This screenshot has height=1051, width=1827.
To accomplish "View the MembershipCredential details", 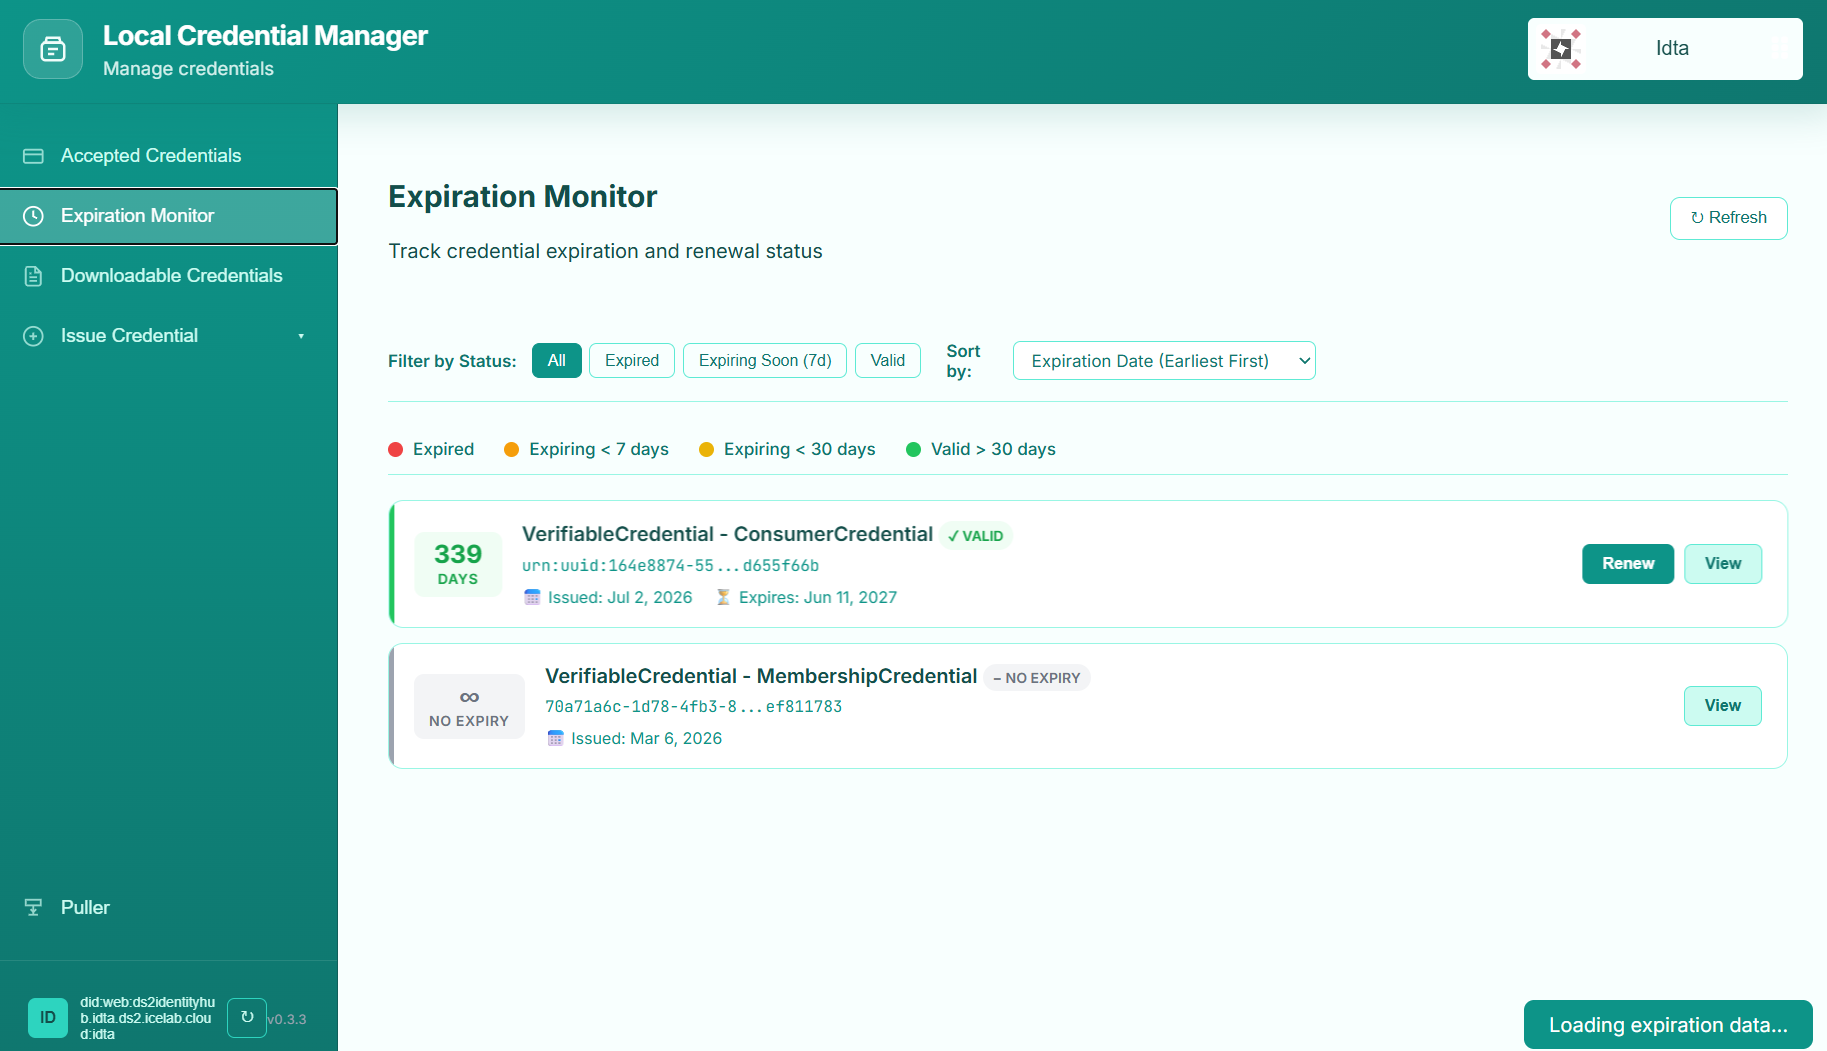I will point(1723,706).
